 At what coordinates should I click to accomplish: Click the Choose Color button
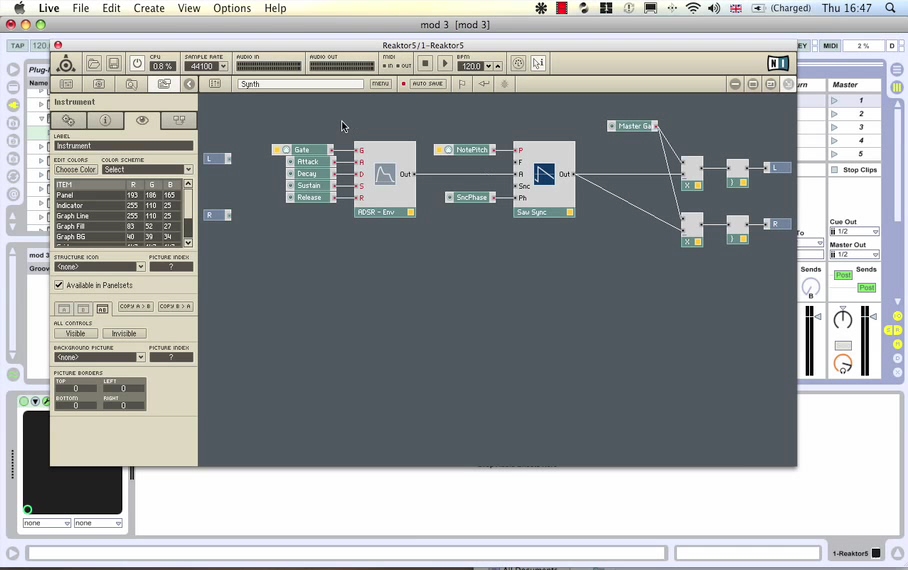tap(75, 170)
